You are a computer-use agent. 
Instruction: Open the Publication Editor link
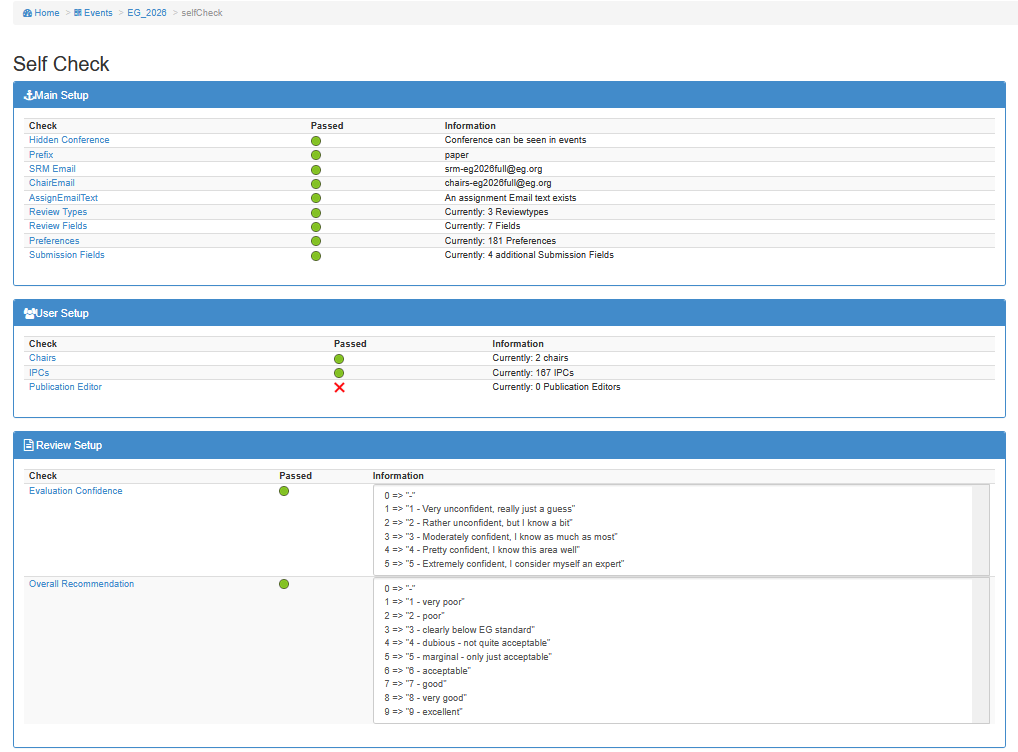click(x=65, y=387)
